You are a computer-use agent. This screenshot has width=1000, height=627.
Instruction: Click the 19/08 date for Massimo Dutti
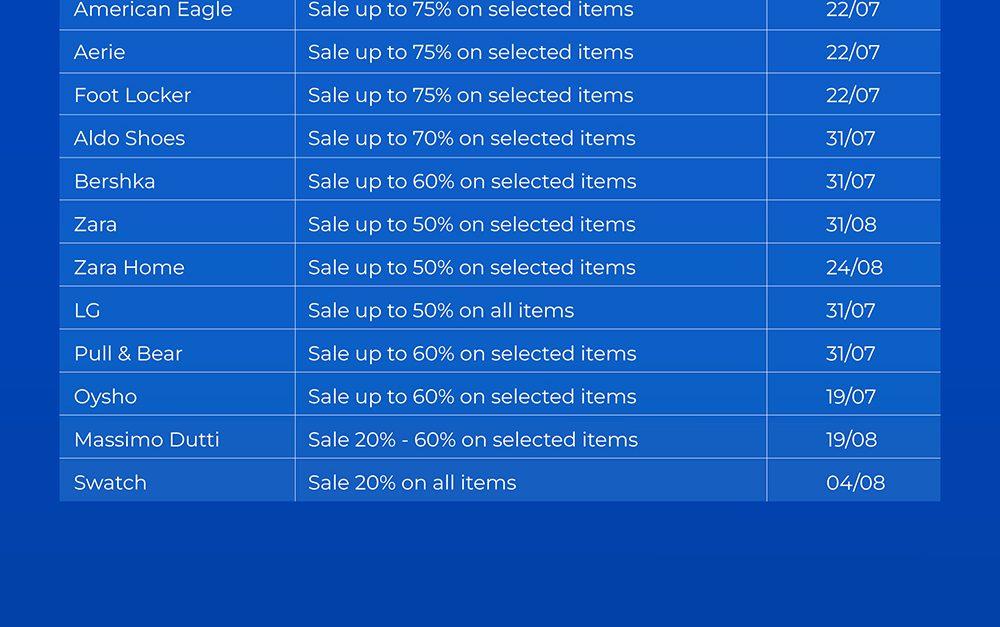[x=851, y=439]
